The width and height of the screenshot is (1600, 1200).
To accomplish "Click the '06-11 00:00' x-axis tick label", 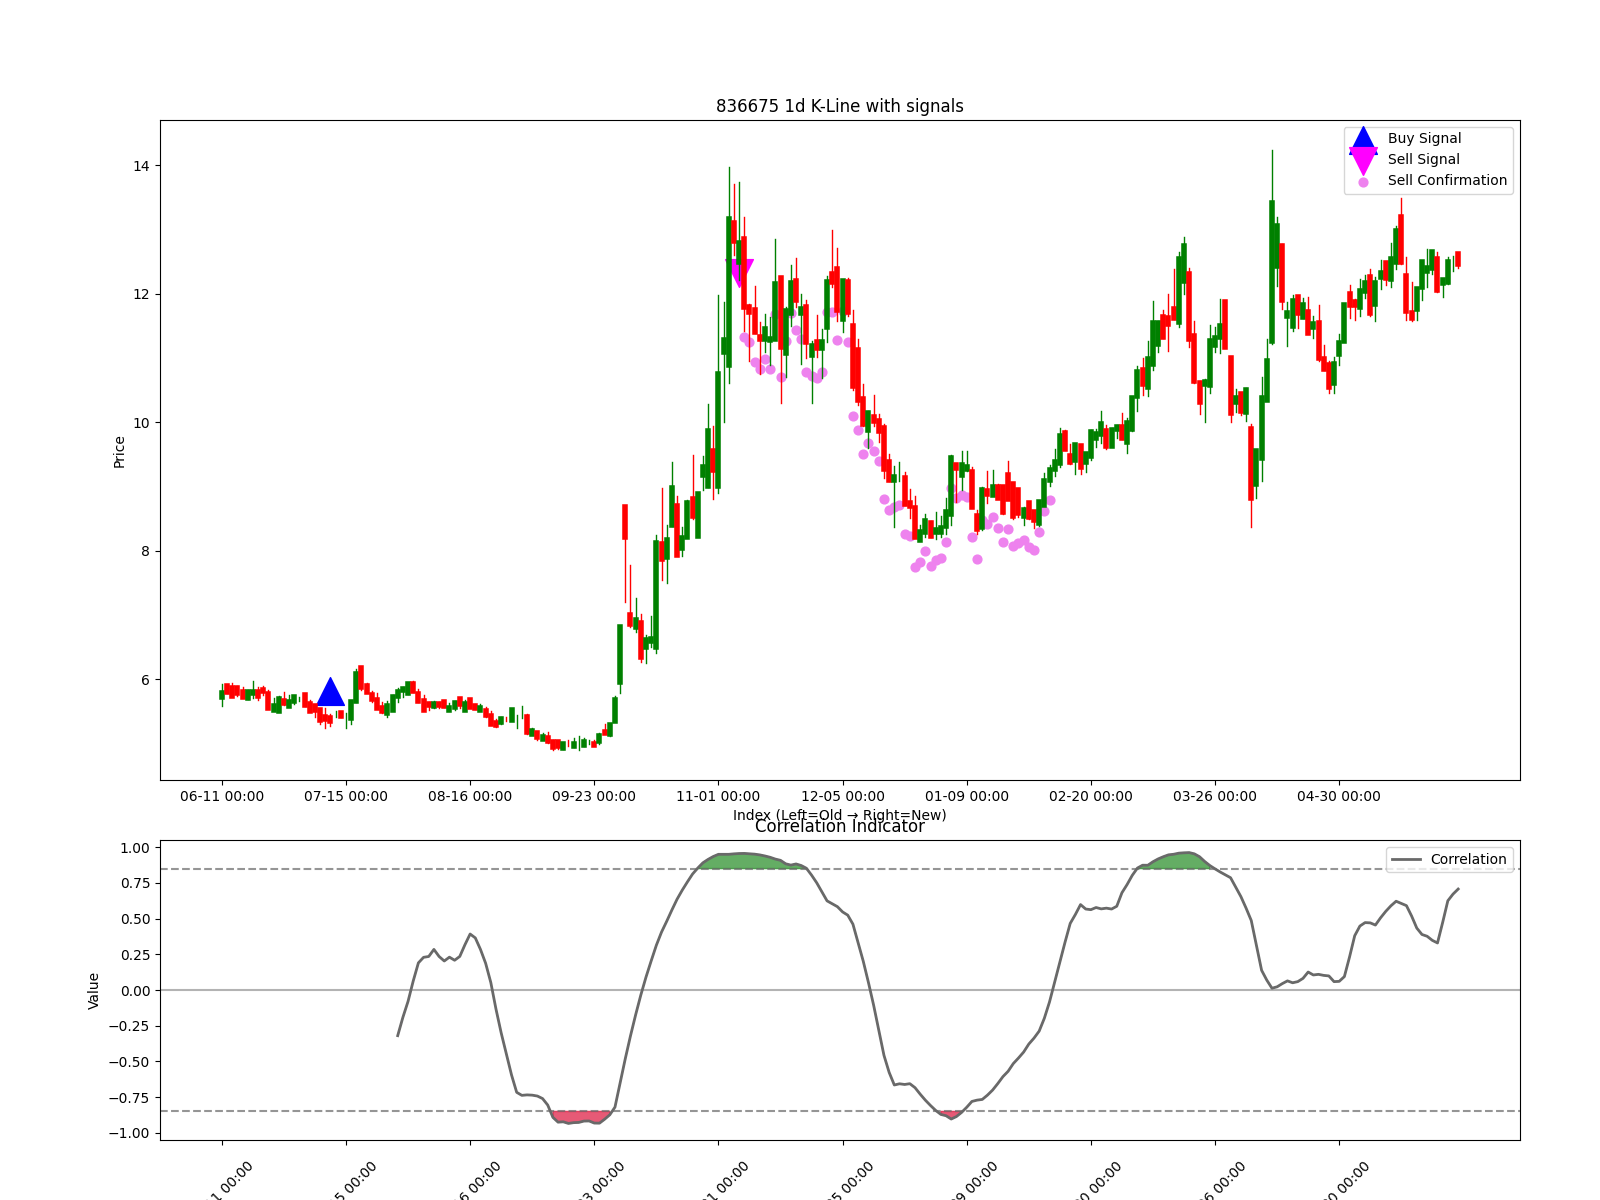I will tap(222, 796).
